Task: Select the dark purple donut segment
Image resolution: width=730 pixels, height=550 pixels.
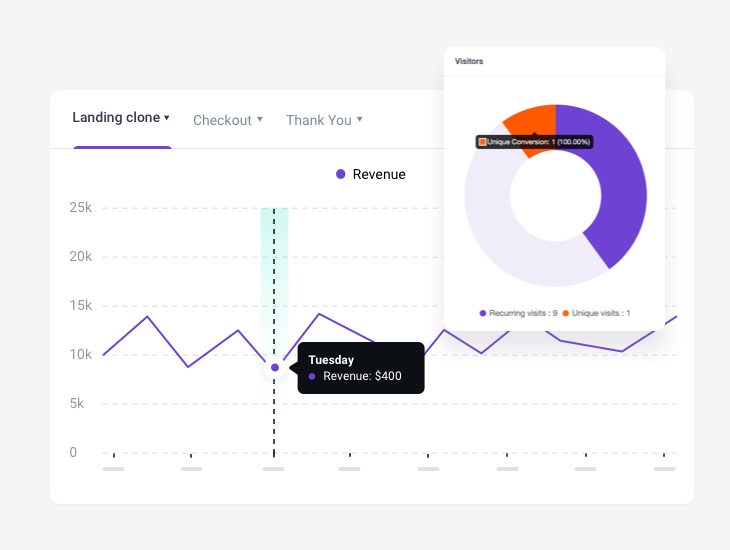Action: pos(615,190)
